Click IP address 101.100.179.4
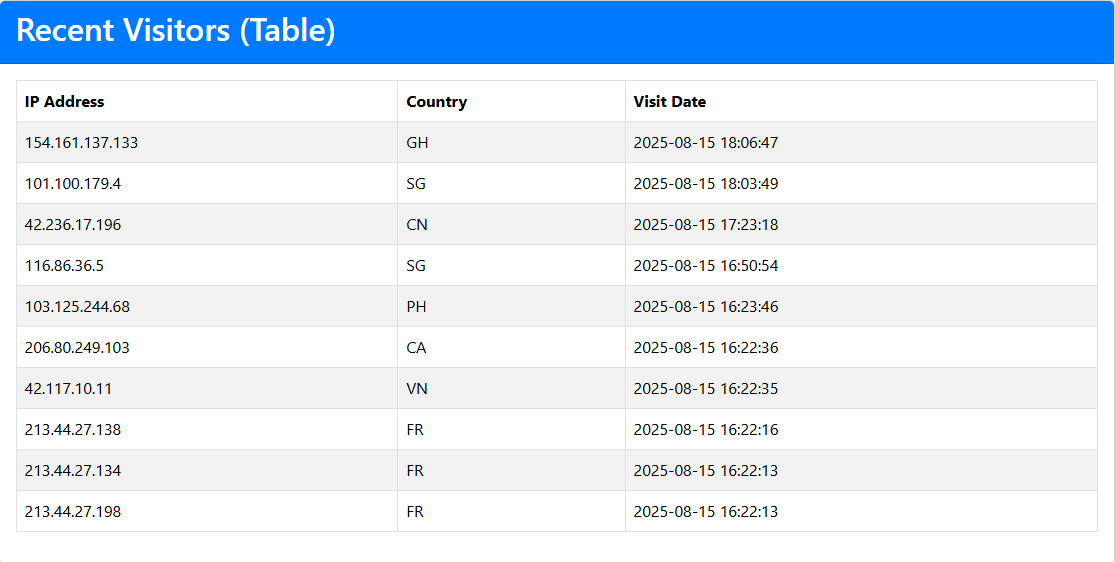 coord(73,184)
